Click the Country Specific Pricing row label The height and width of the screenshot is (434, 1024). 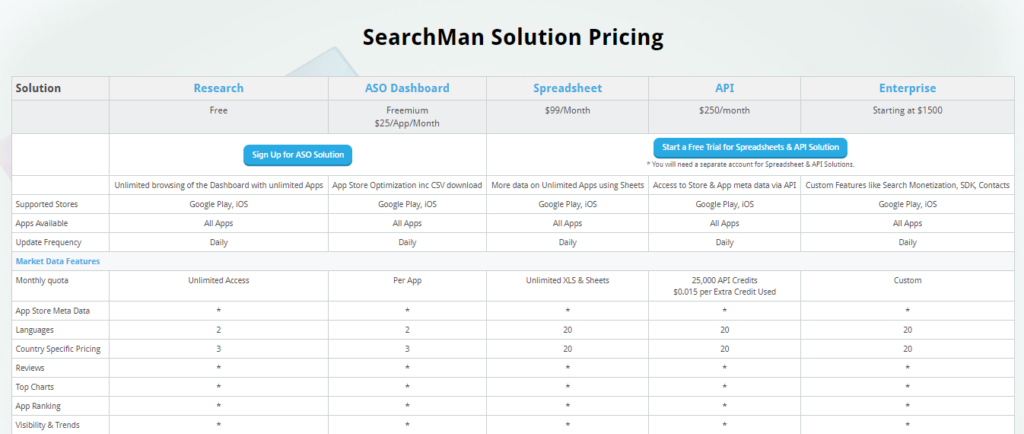(58, 349)
